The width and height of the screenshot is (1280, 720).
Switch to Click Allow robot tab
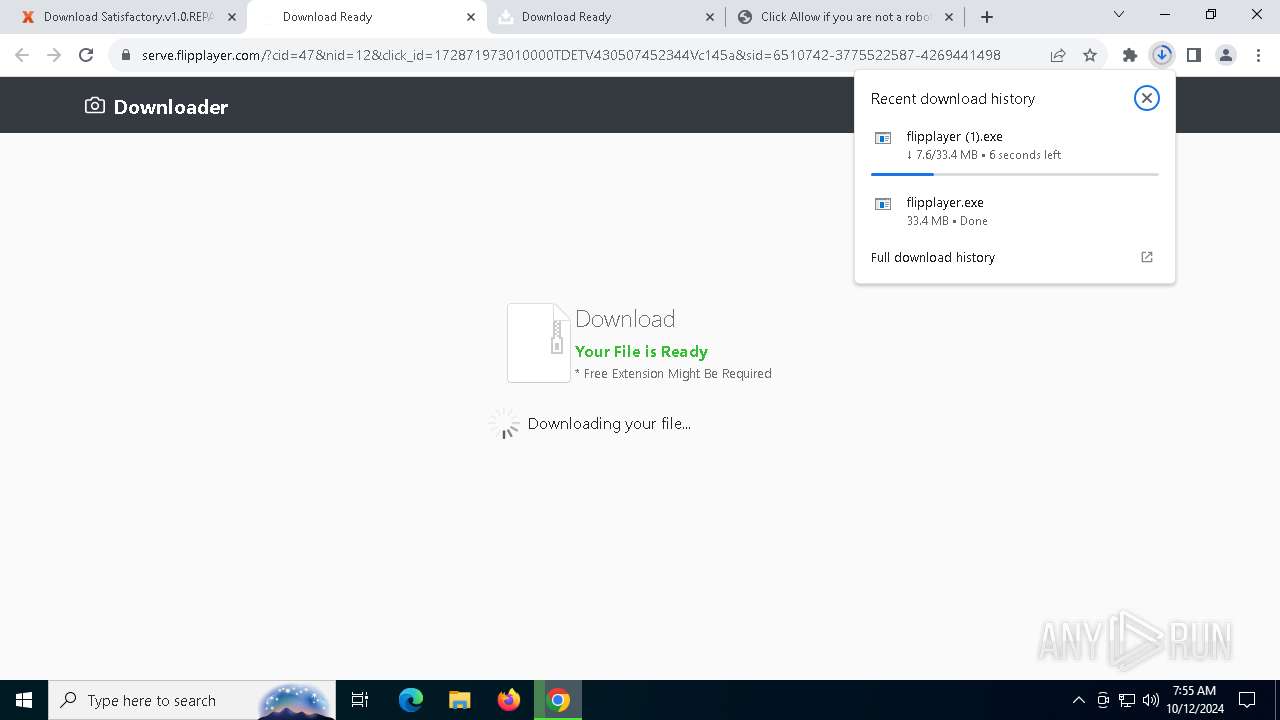[x=846, y=17]
